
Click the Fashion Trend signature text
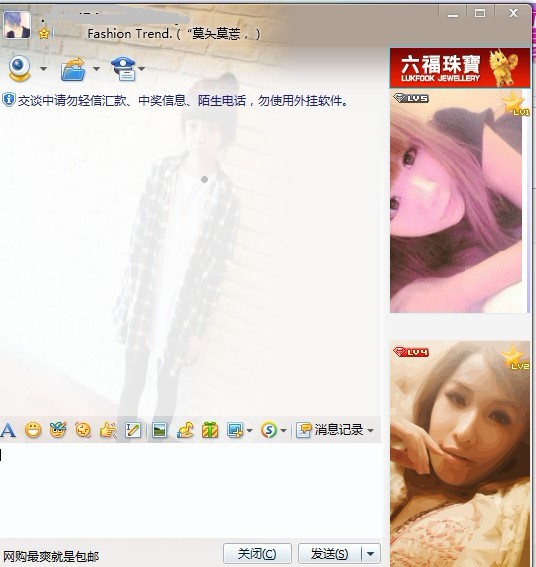click(130, 34)
